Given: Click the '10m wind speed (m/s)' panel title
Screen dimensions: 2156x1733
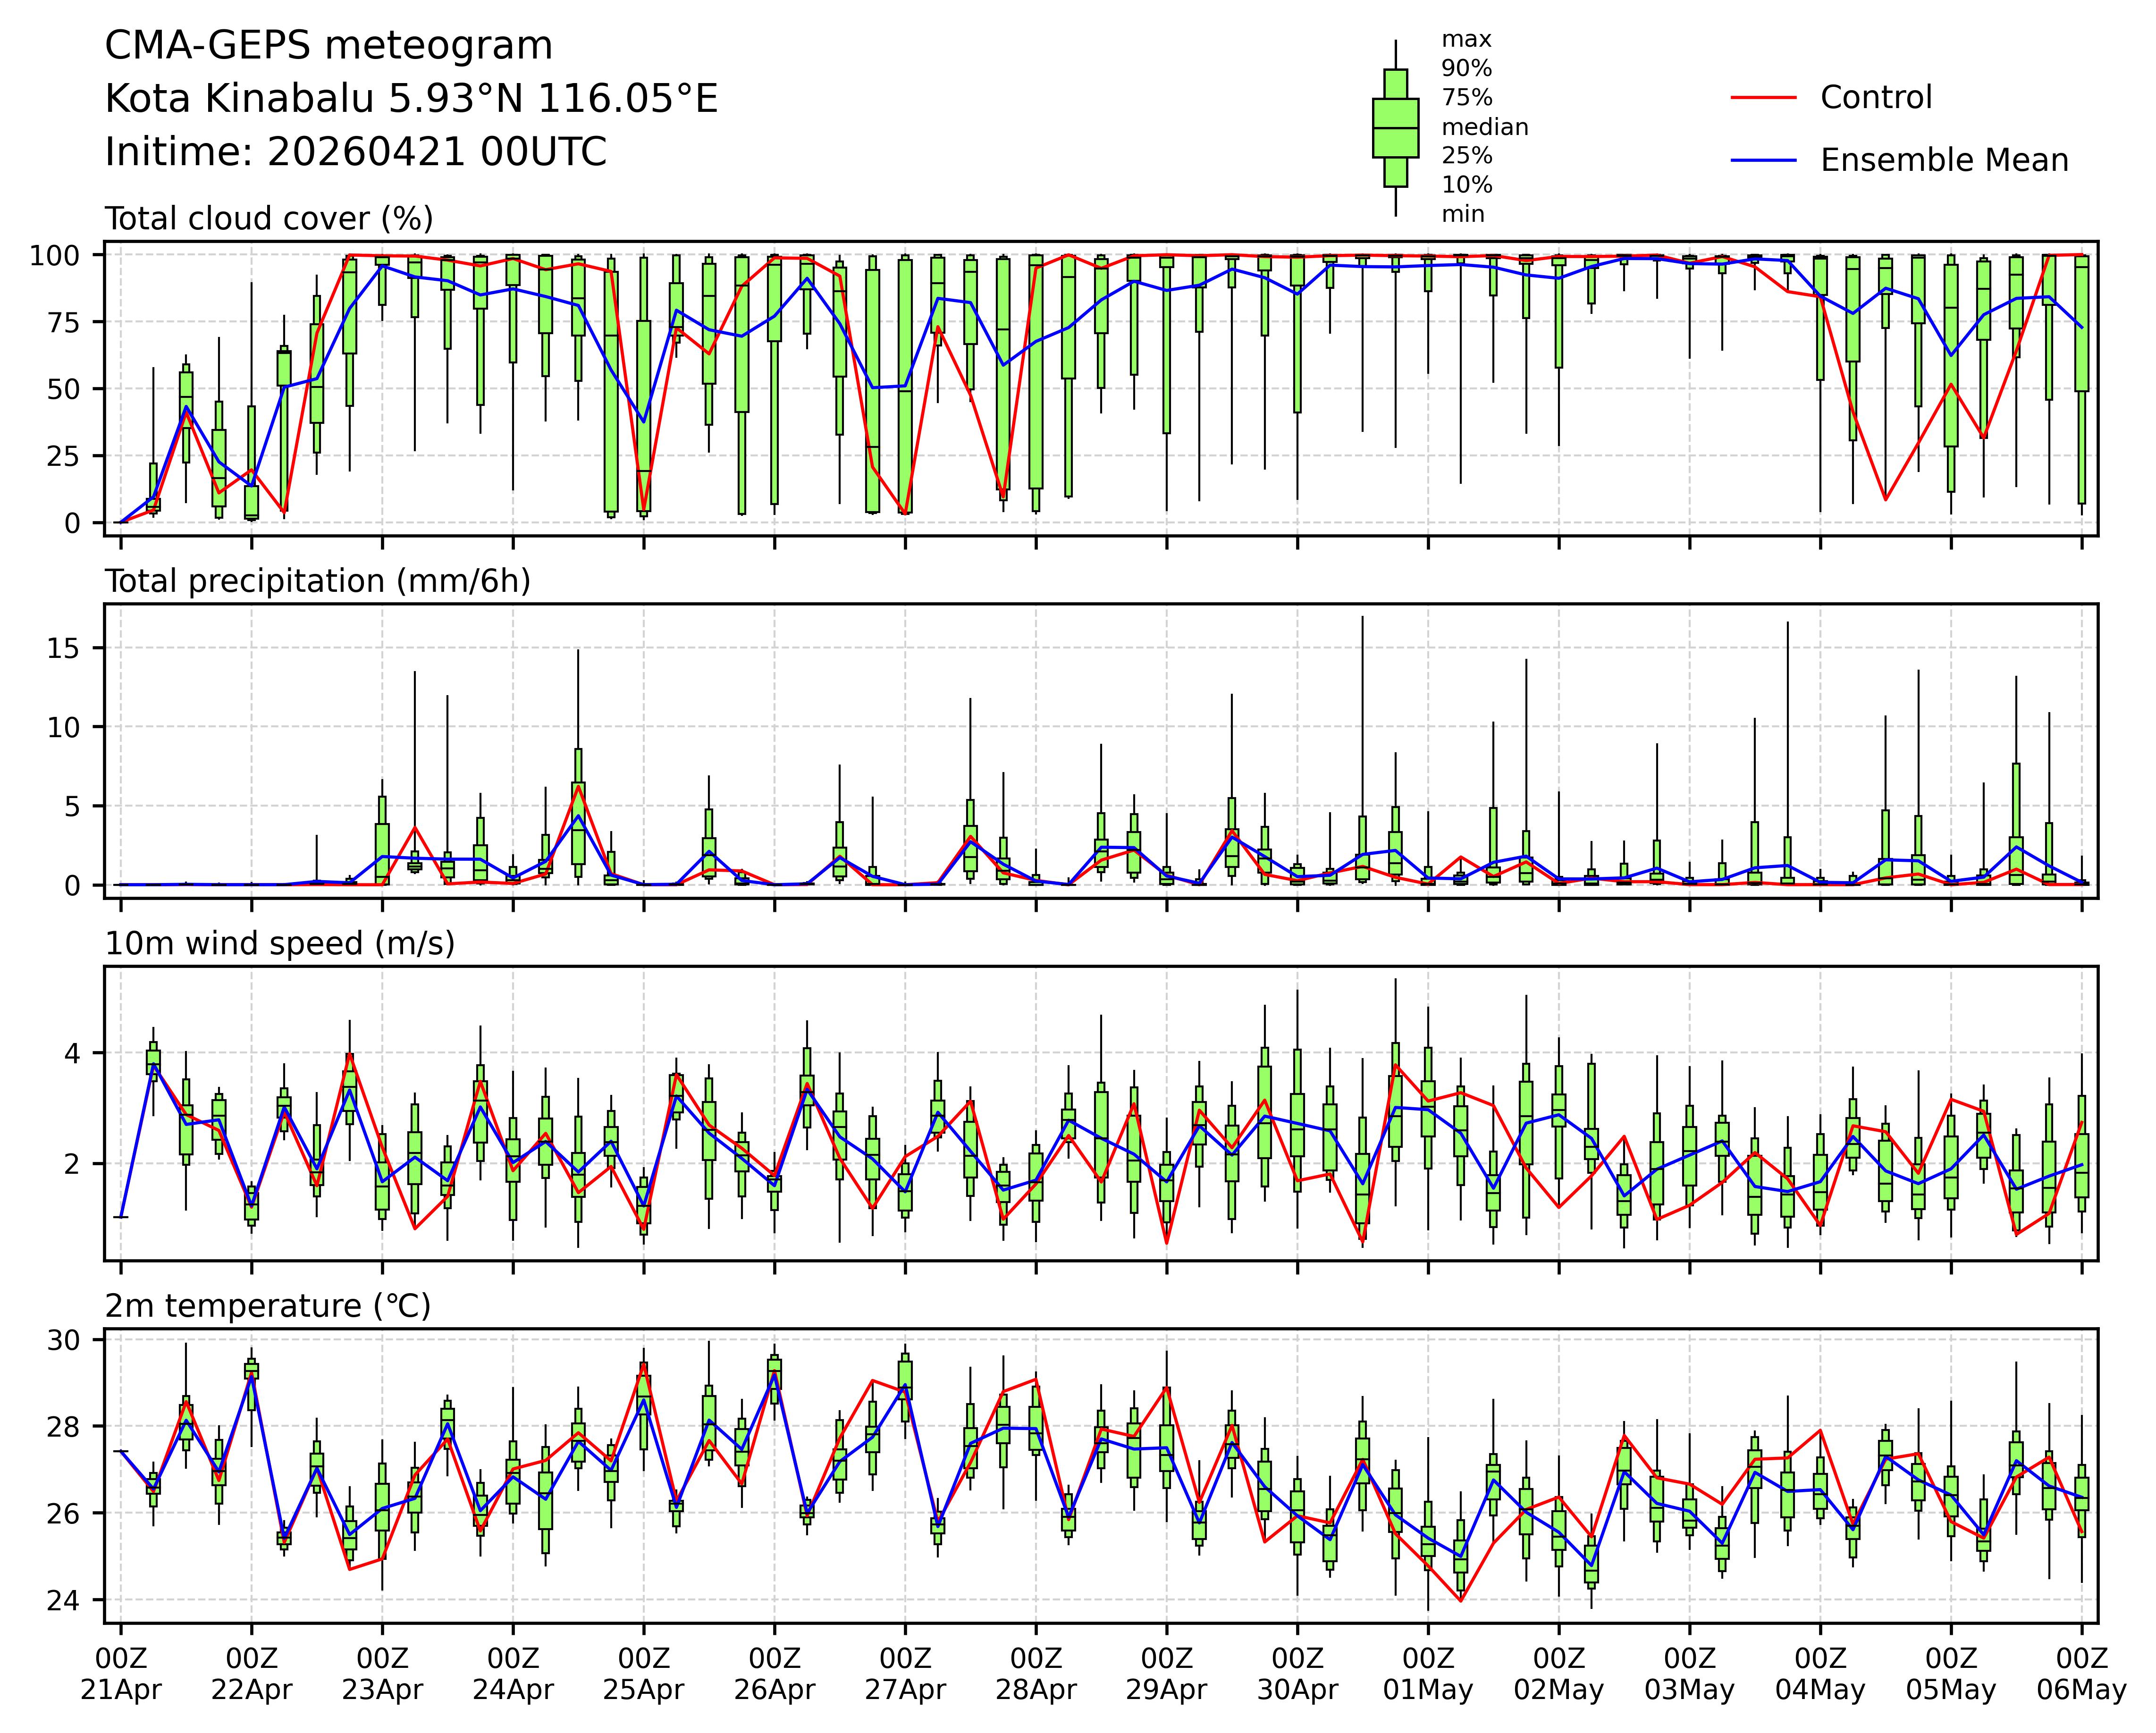Looking at the screenshot, I should click(279, 943).
